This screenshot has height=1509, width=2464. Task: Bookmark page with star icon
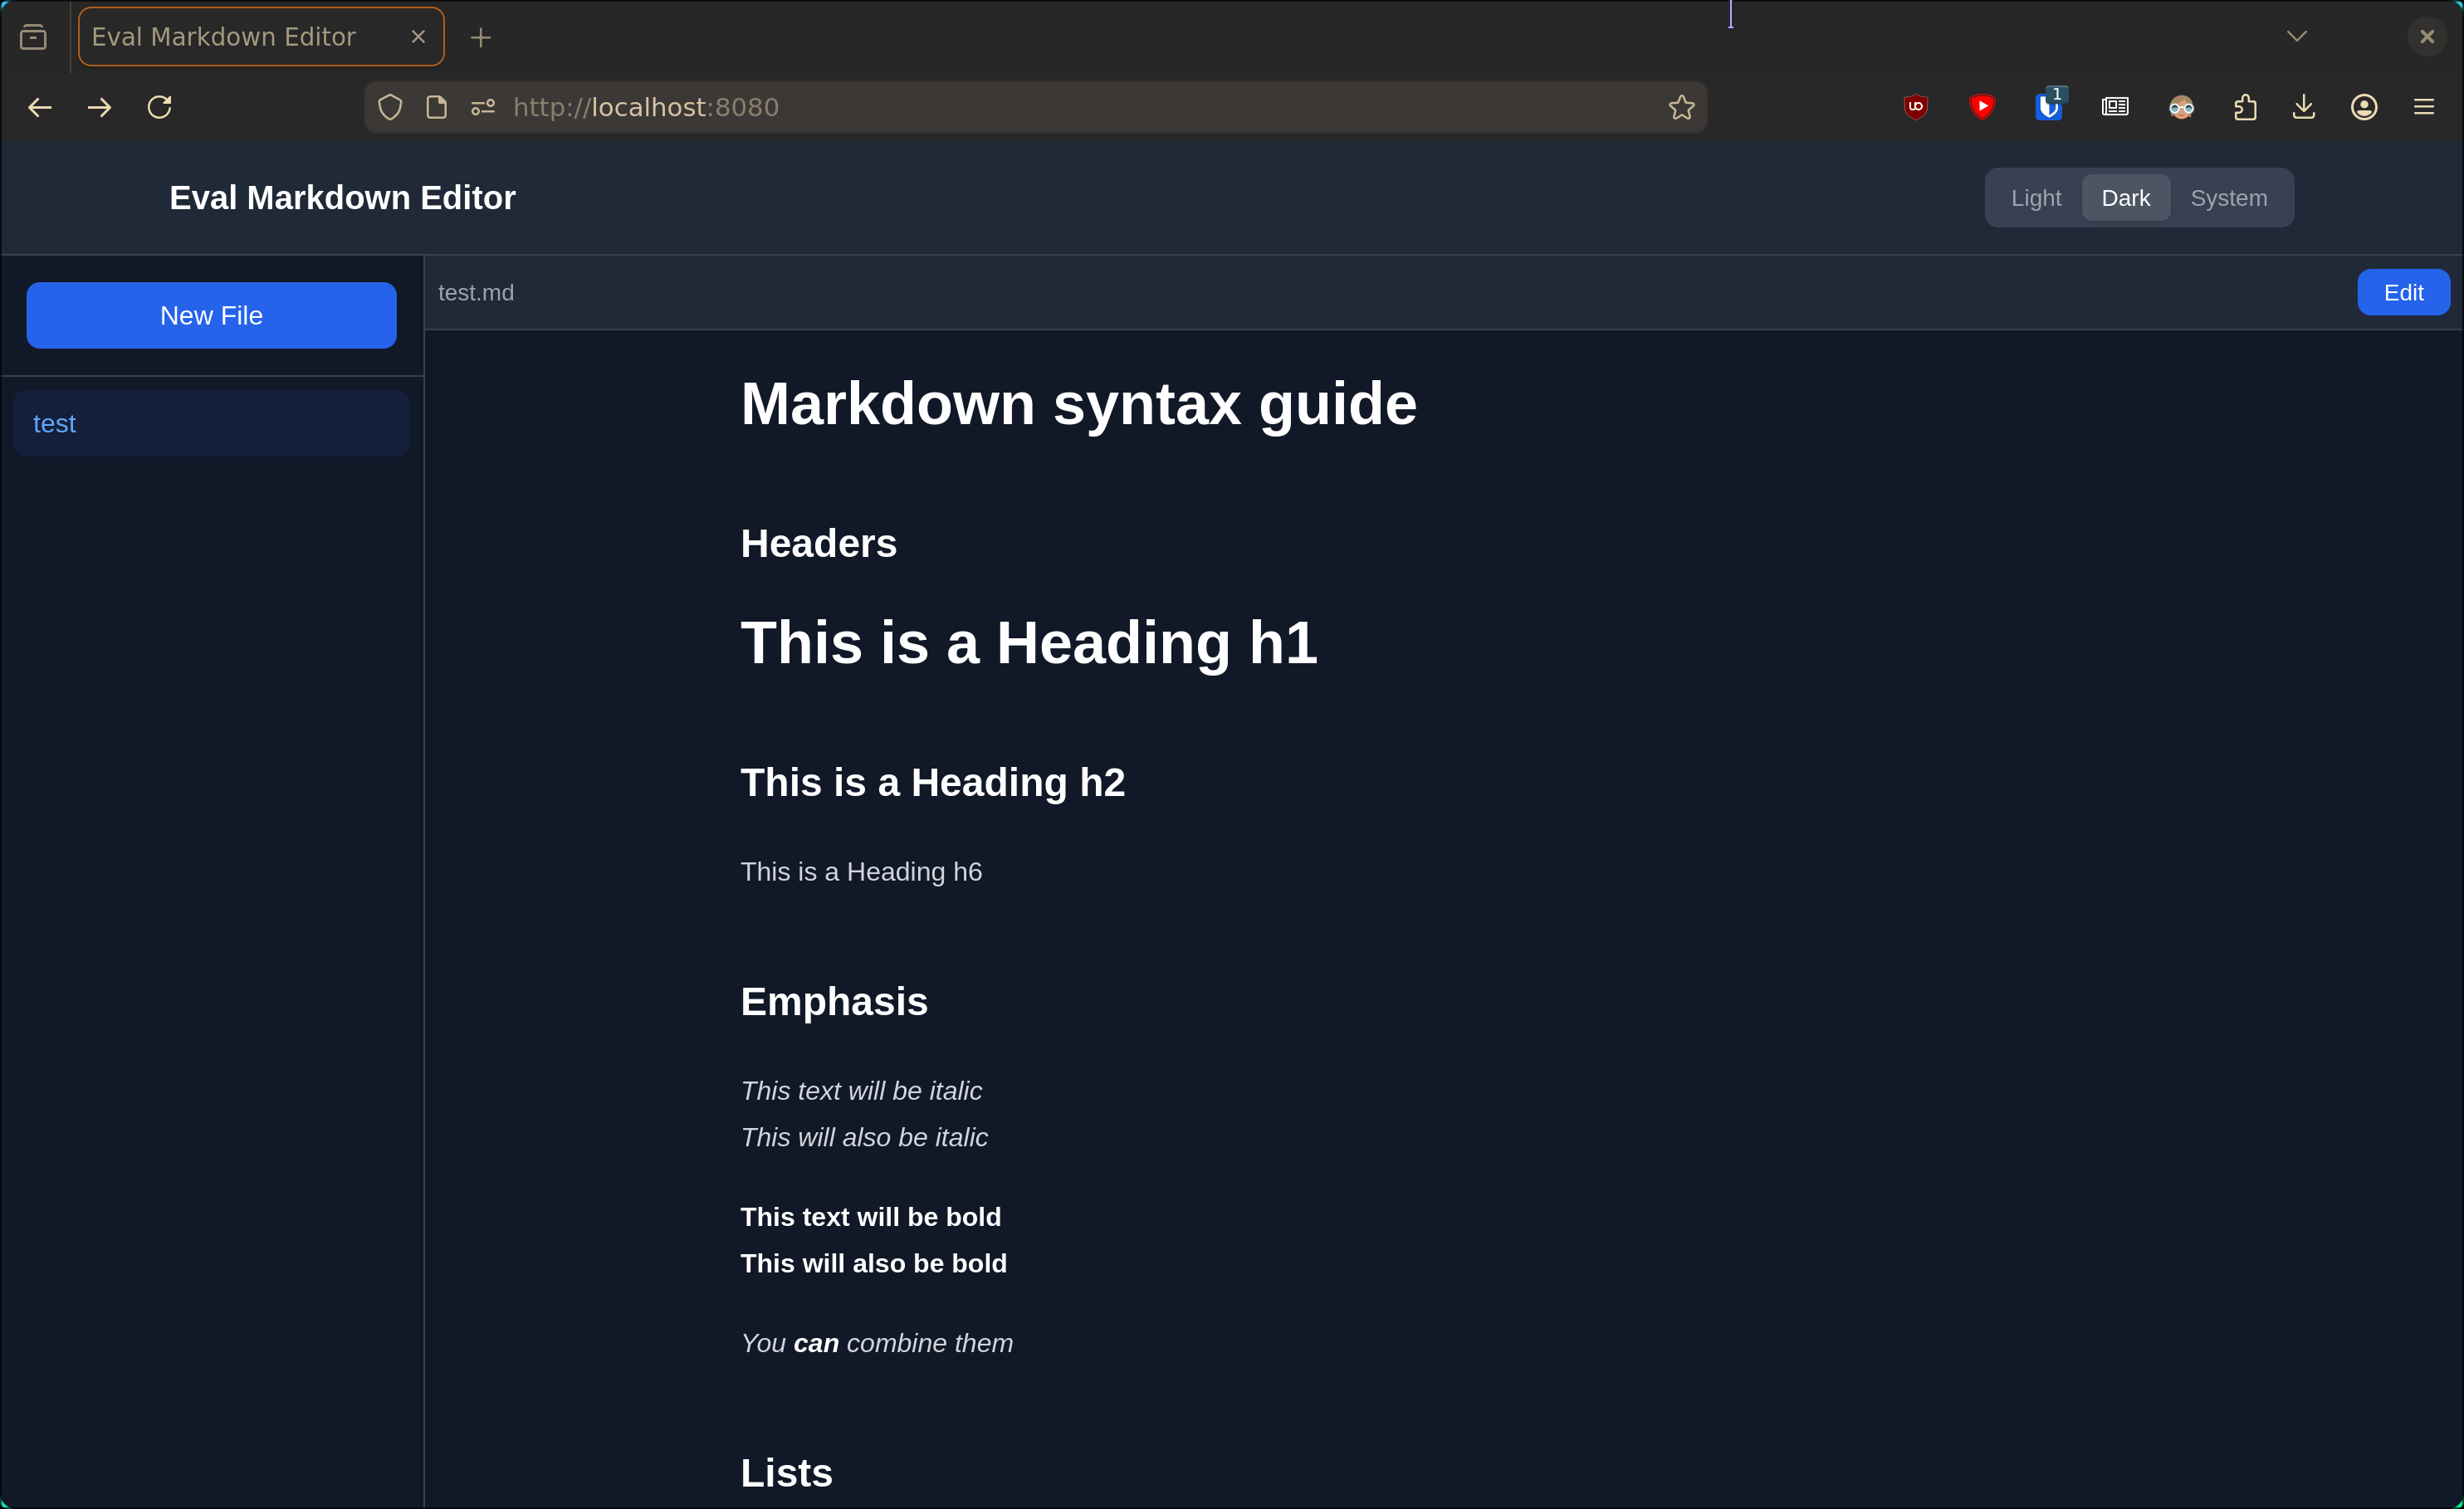coord(1681,107)
